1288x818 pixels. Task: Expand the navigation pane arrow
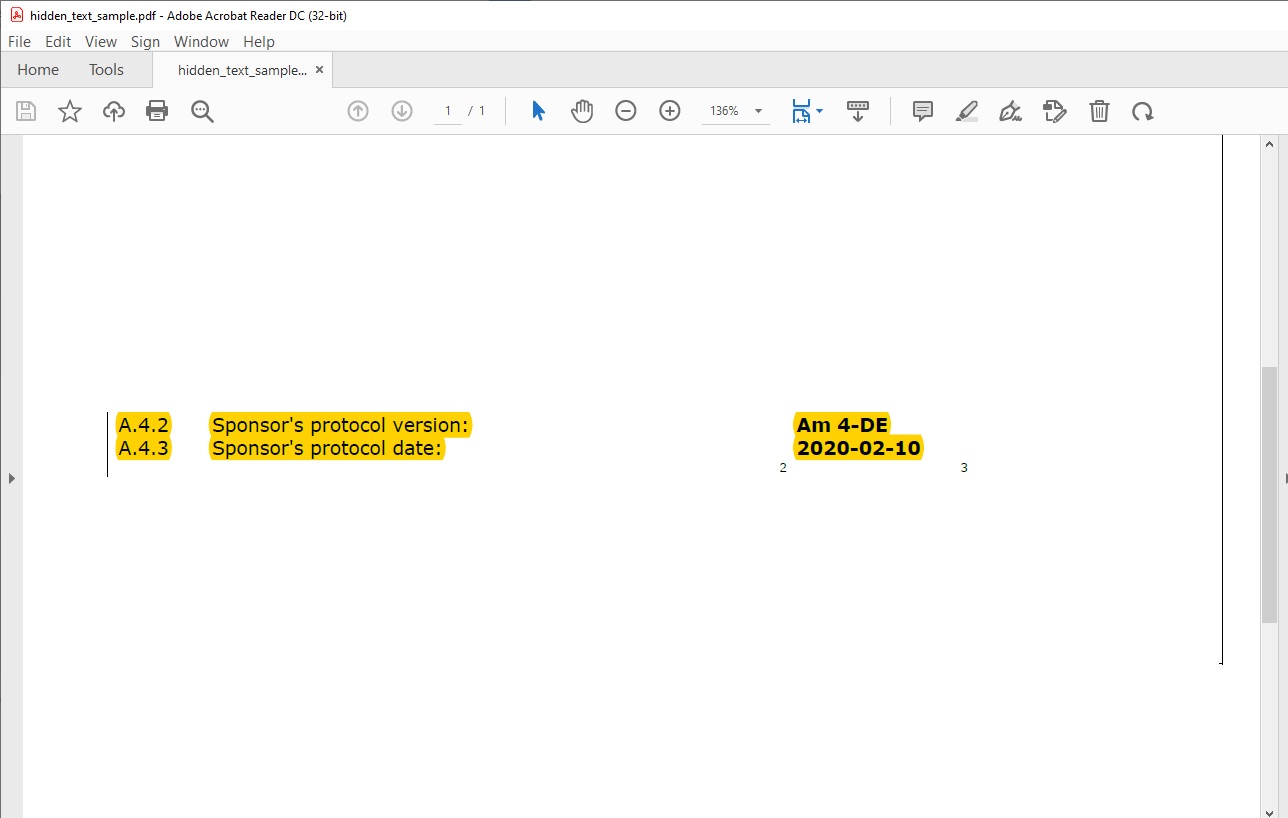pos(12,478)
